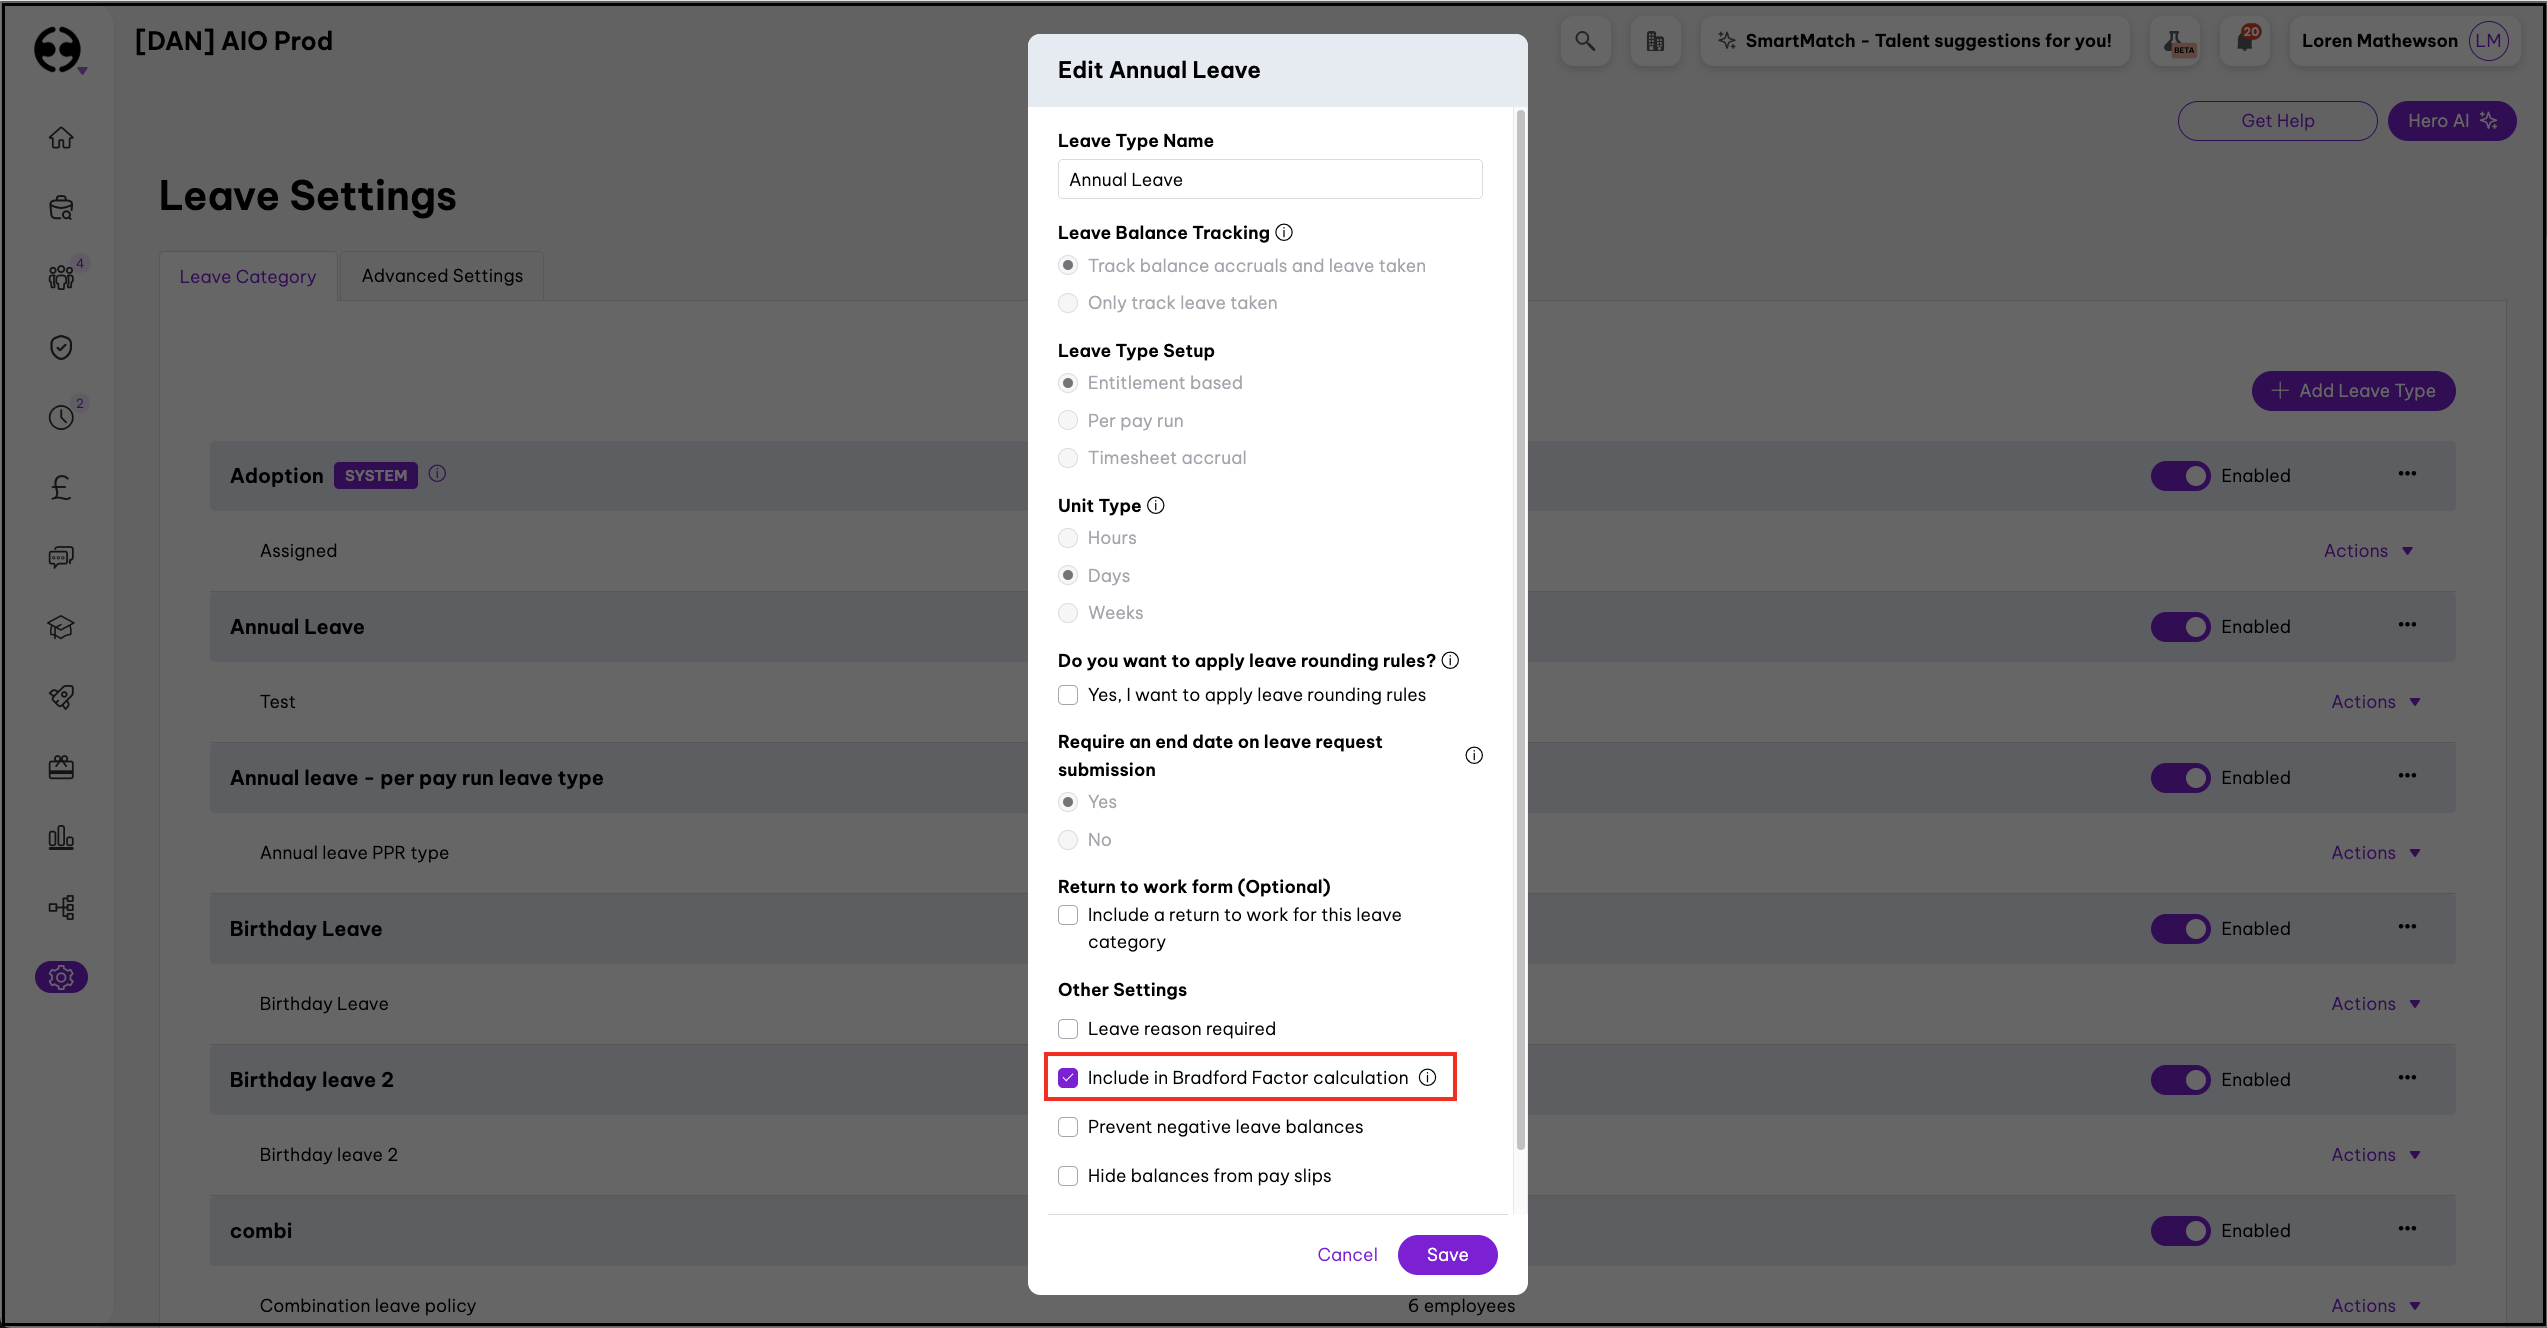Uncheck Include in Bradford Factor calculation
Screen dimensions: 2547x1328
coord(1068,1077)
